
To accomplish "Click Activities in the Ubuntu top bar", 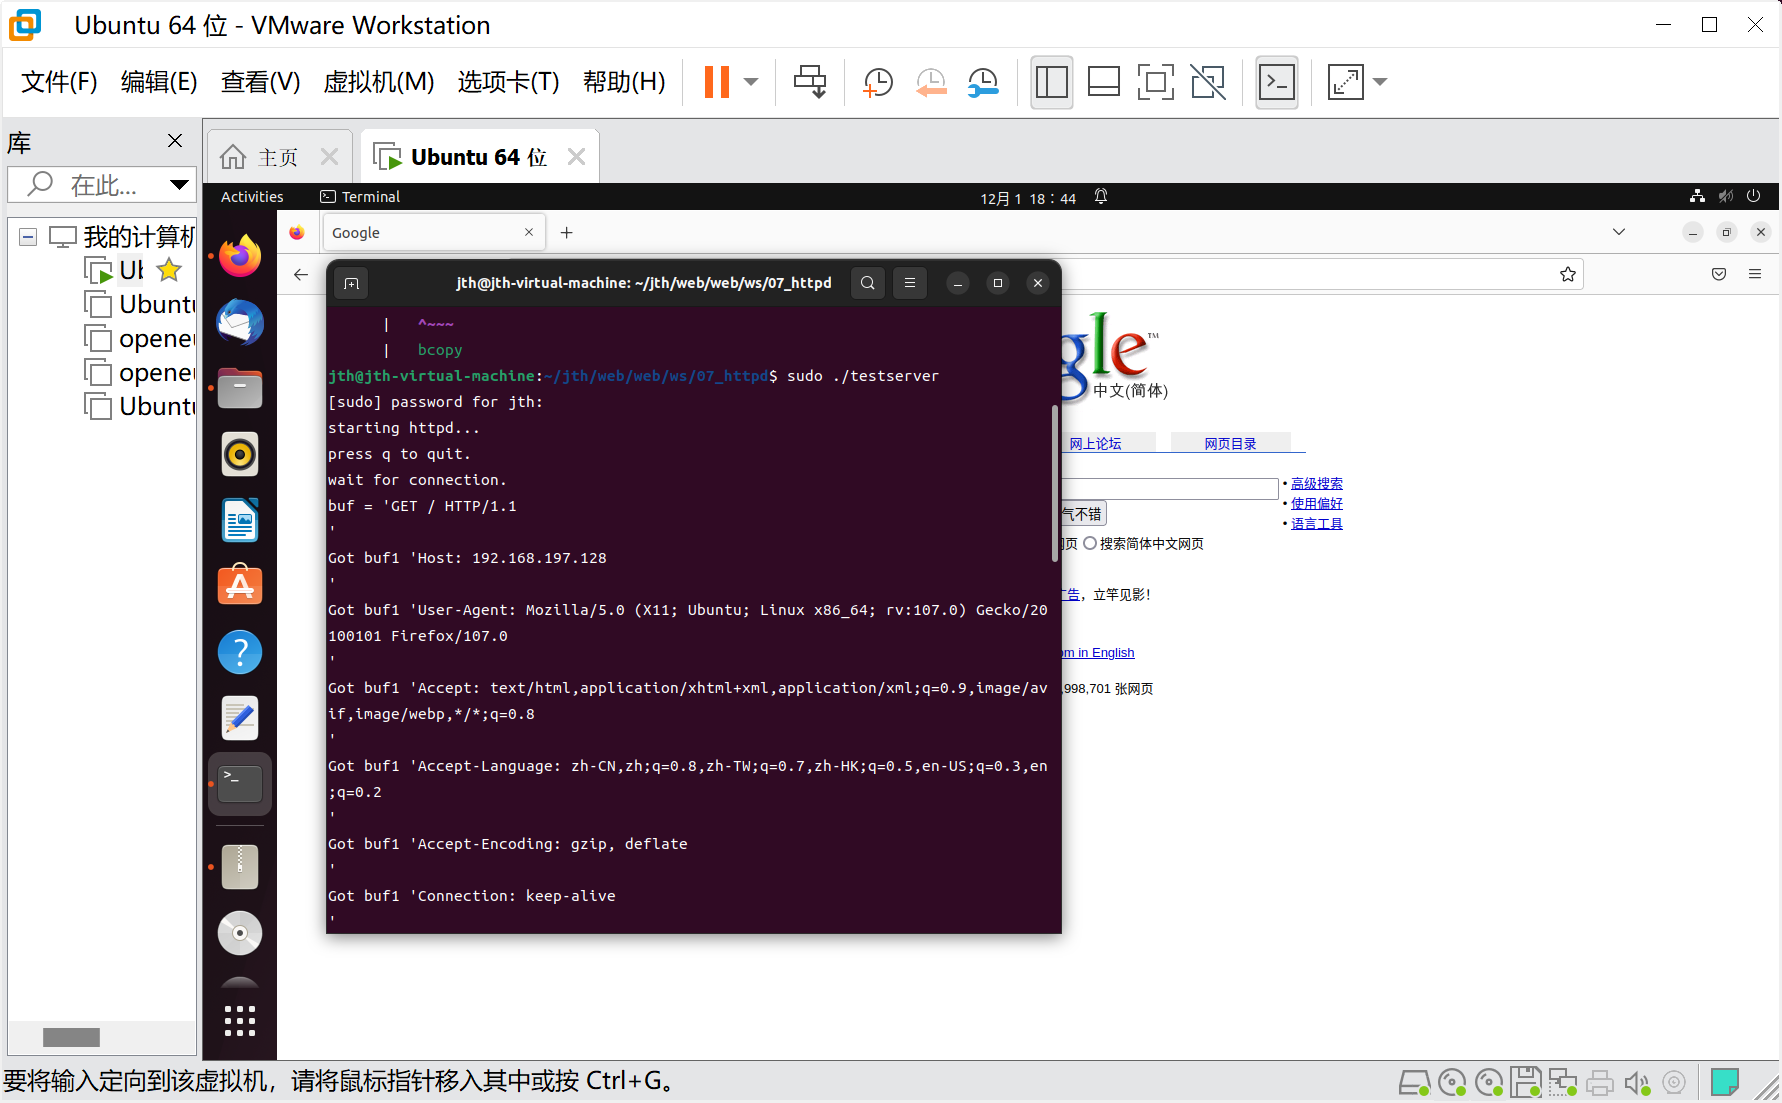I will click(252, 197).
